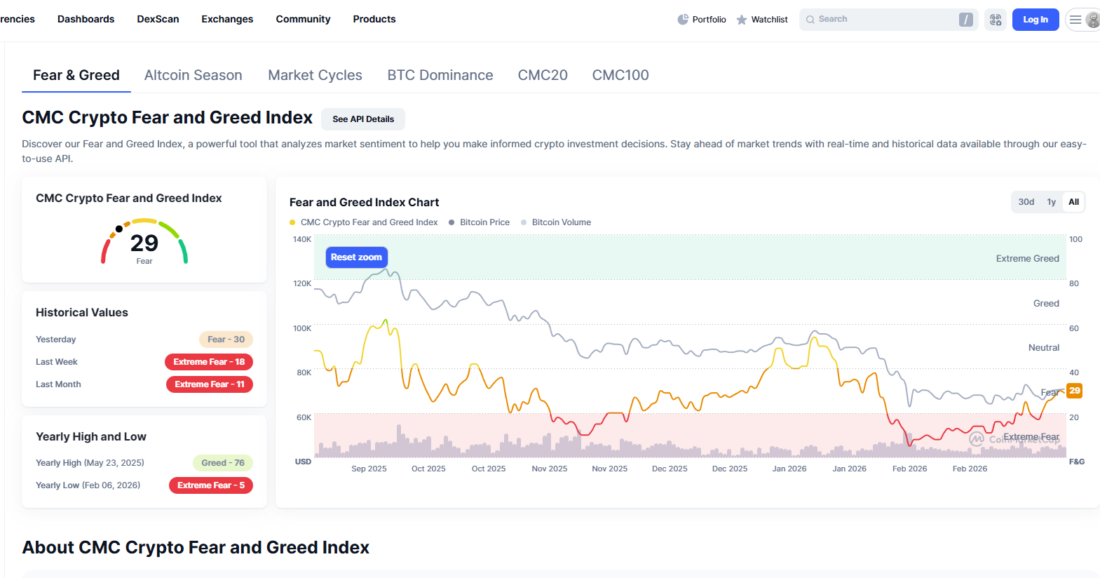Click the fear and greed gauge dial
This screenshot has height=578, width=1100.
point(145,241)
